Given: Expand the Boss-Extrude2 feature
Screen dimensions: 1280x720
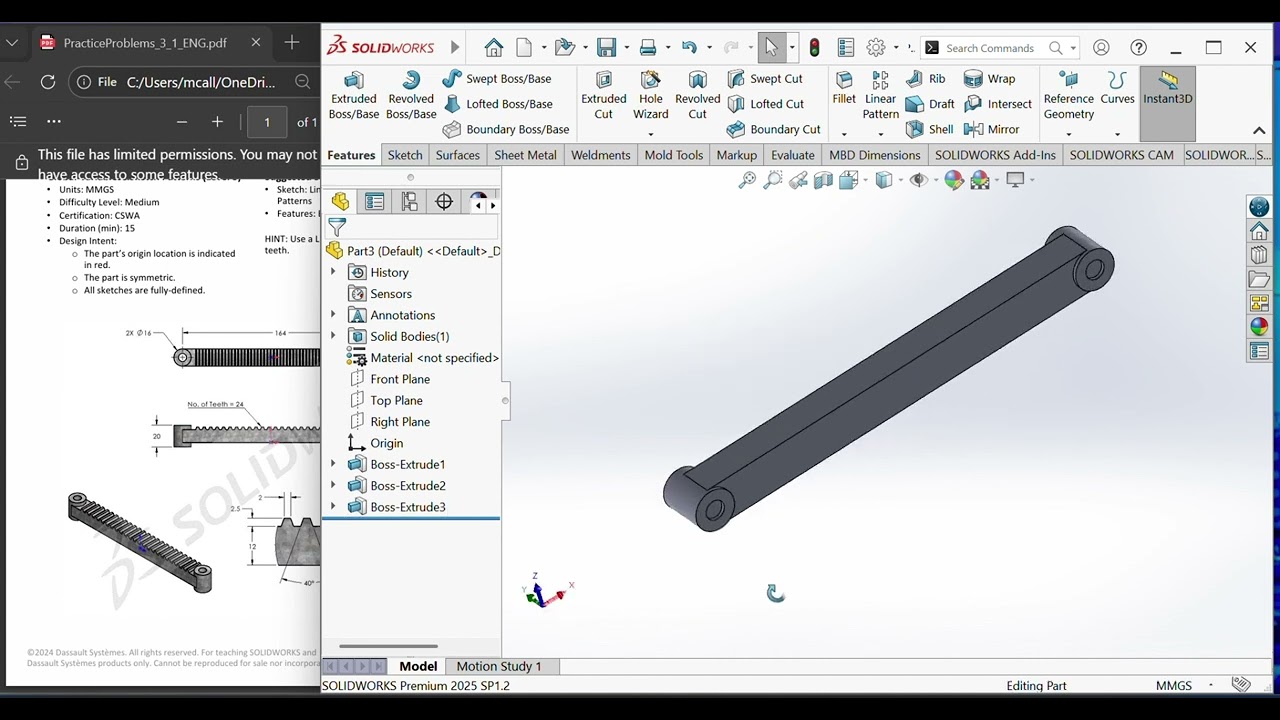Looking at the screenshot, I should (333, 486).
